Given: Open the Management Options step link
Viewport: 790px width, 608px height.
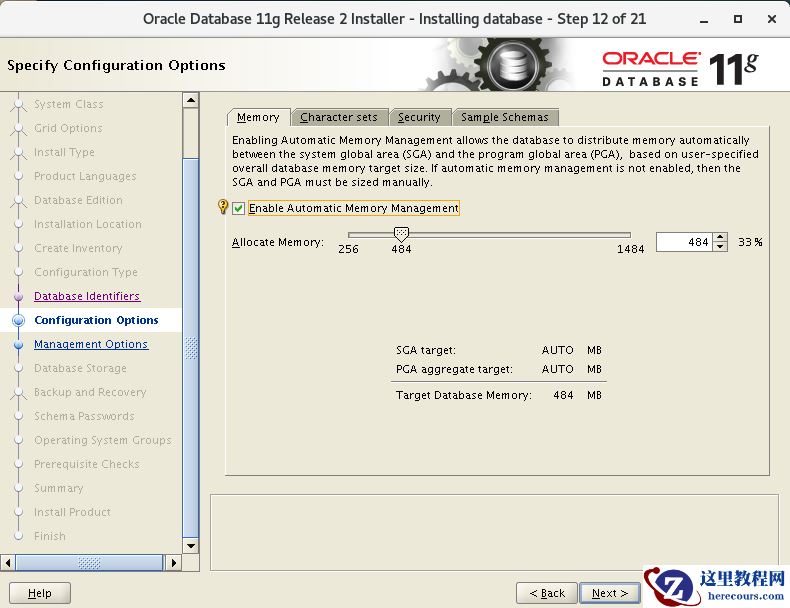Looking at the screenshot, I should click(91, 344).
